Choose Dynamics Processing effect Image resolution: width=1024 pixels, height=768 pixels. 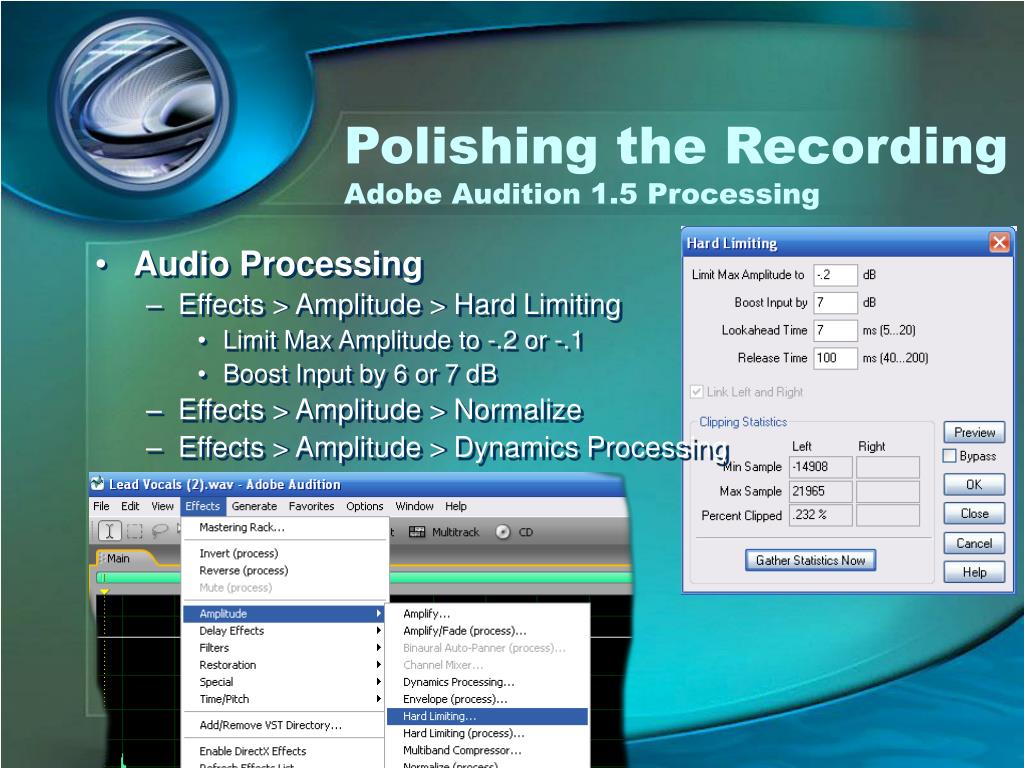[487, 682]
